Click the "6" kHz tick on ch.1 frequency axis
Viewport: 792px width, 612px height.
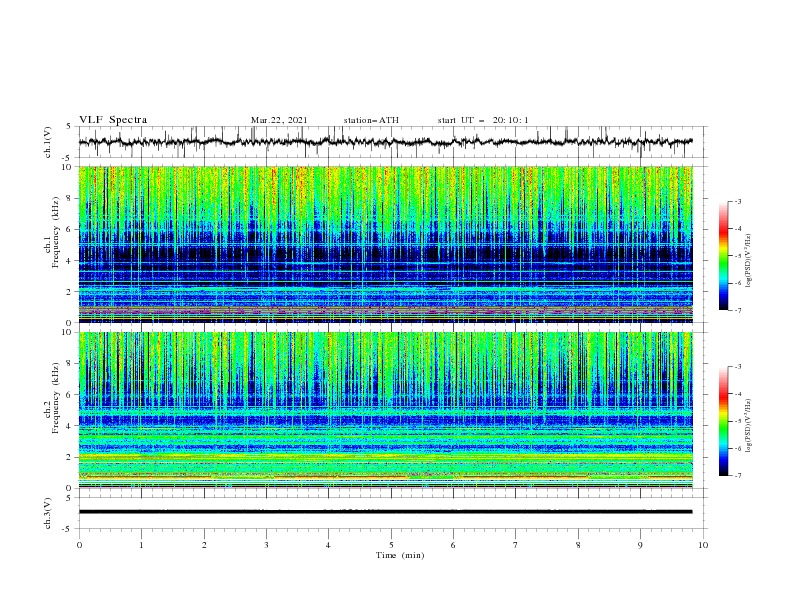coord(70,229)
